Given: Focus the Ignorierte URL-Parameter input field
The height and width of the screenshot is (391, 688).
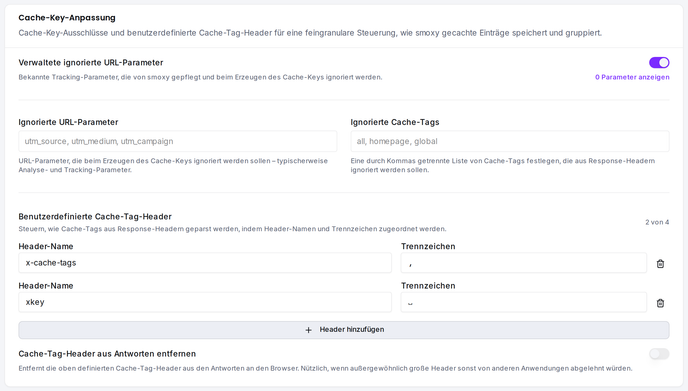Looking at the screenshot, I should point(178,141).
